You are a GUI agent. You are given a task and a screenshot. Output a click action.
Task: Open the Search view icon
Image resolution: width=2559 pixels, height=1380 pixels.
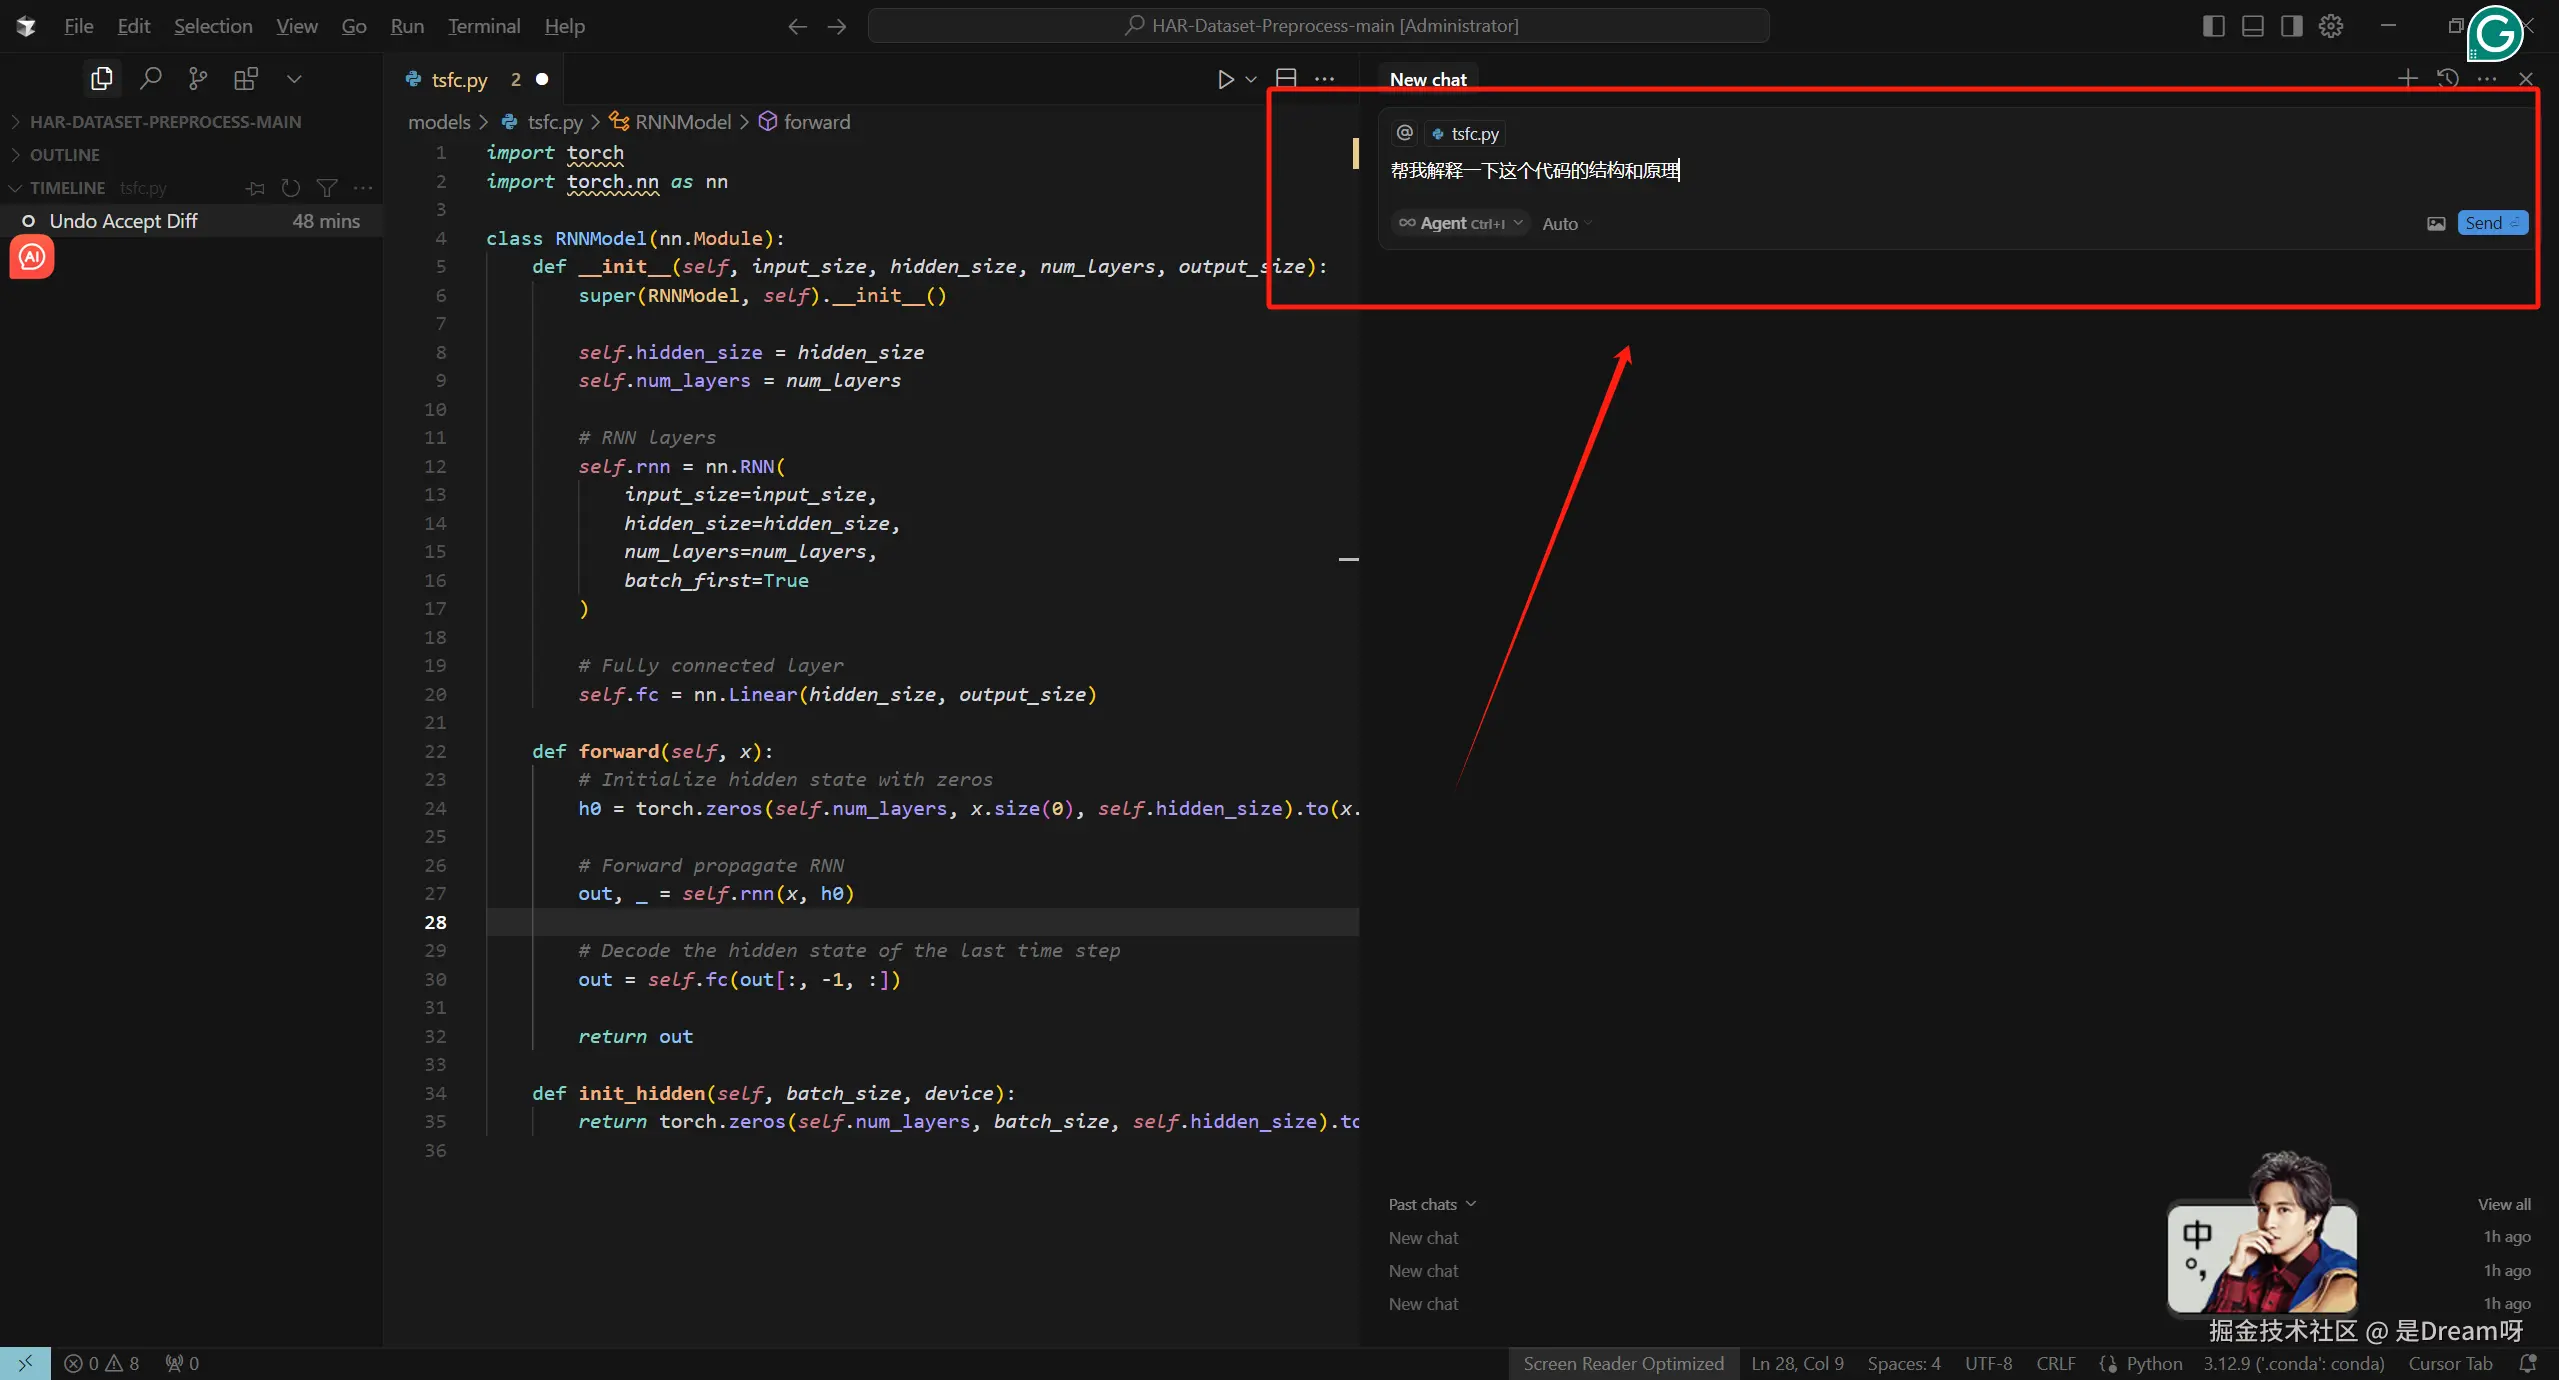[150, 79]
